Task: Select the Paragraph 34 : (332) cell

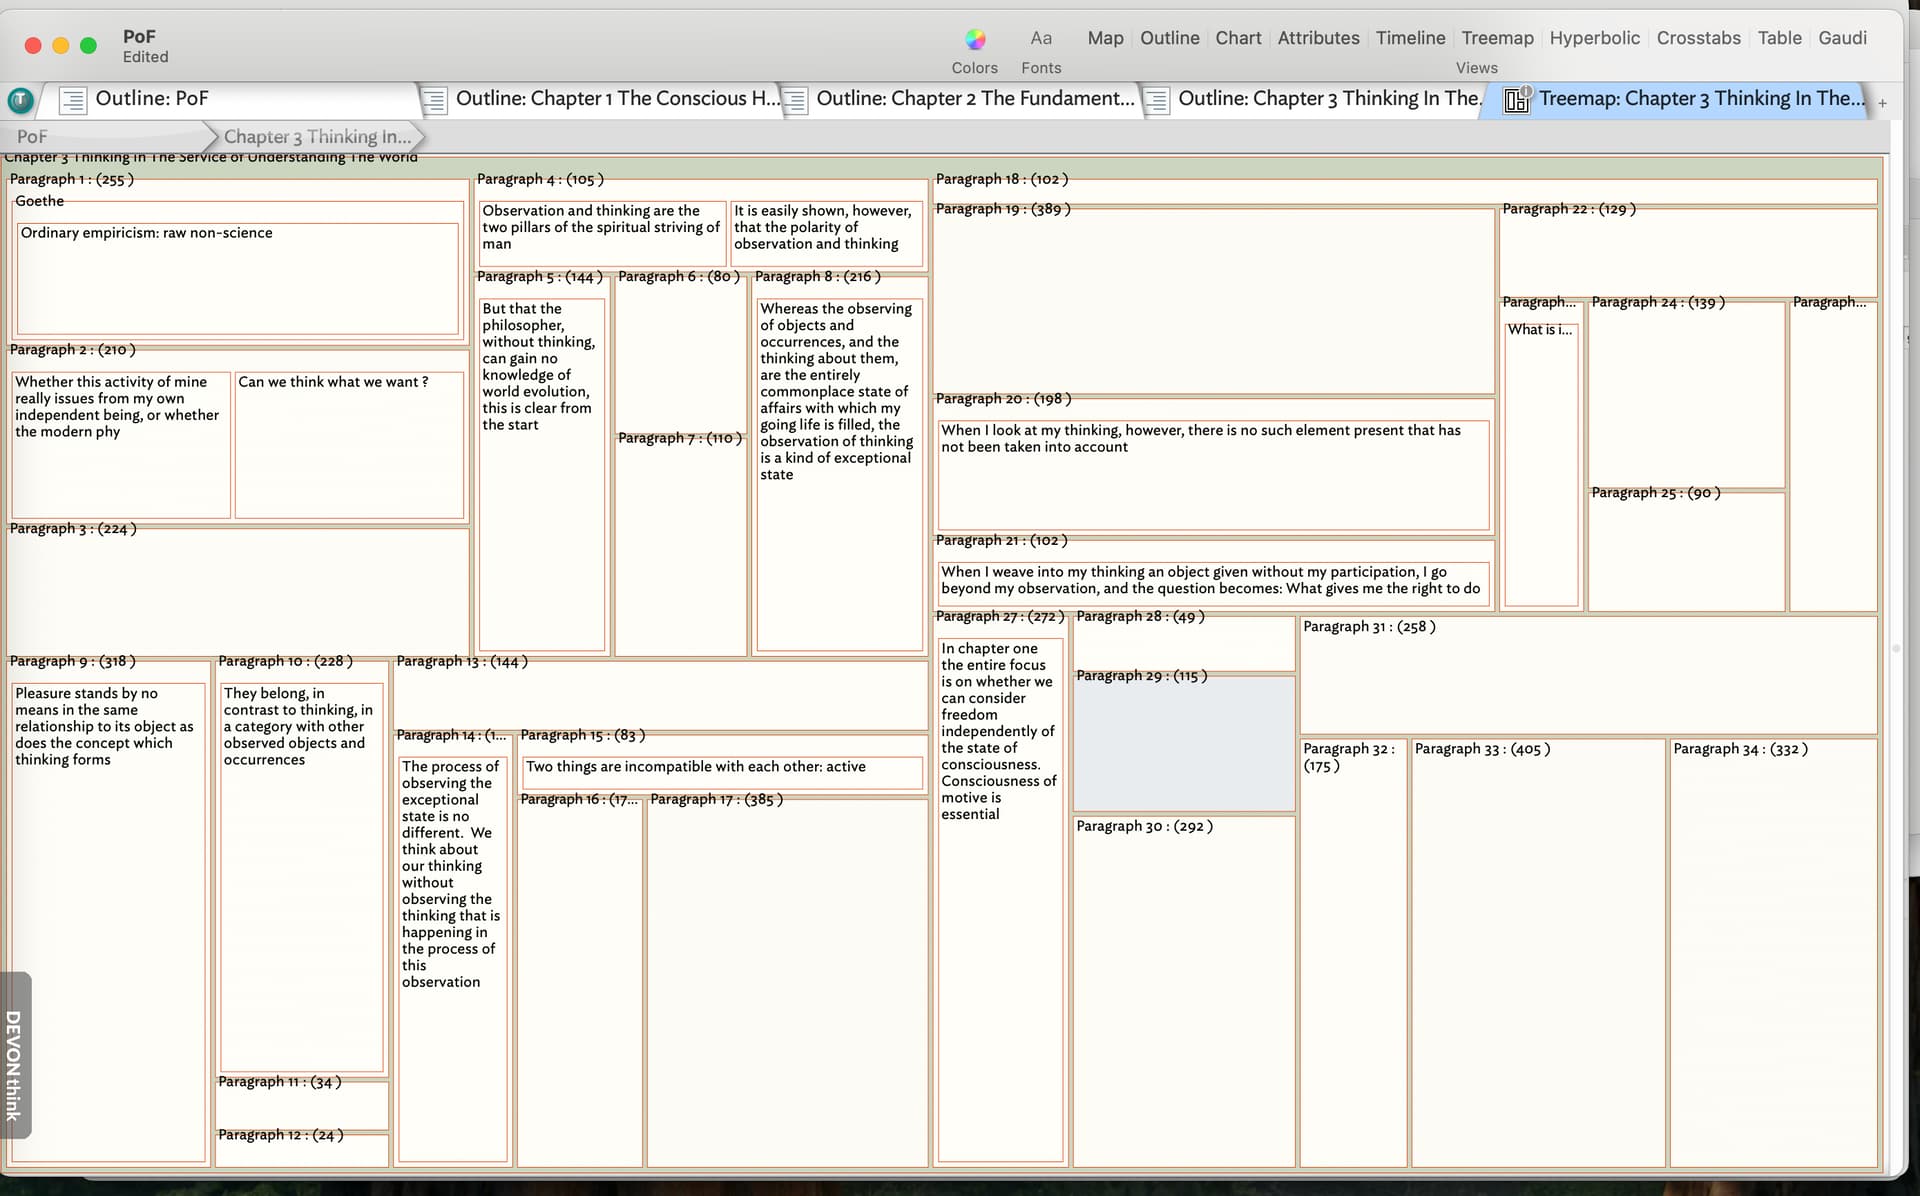Action: 1773,955
